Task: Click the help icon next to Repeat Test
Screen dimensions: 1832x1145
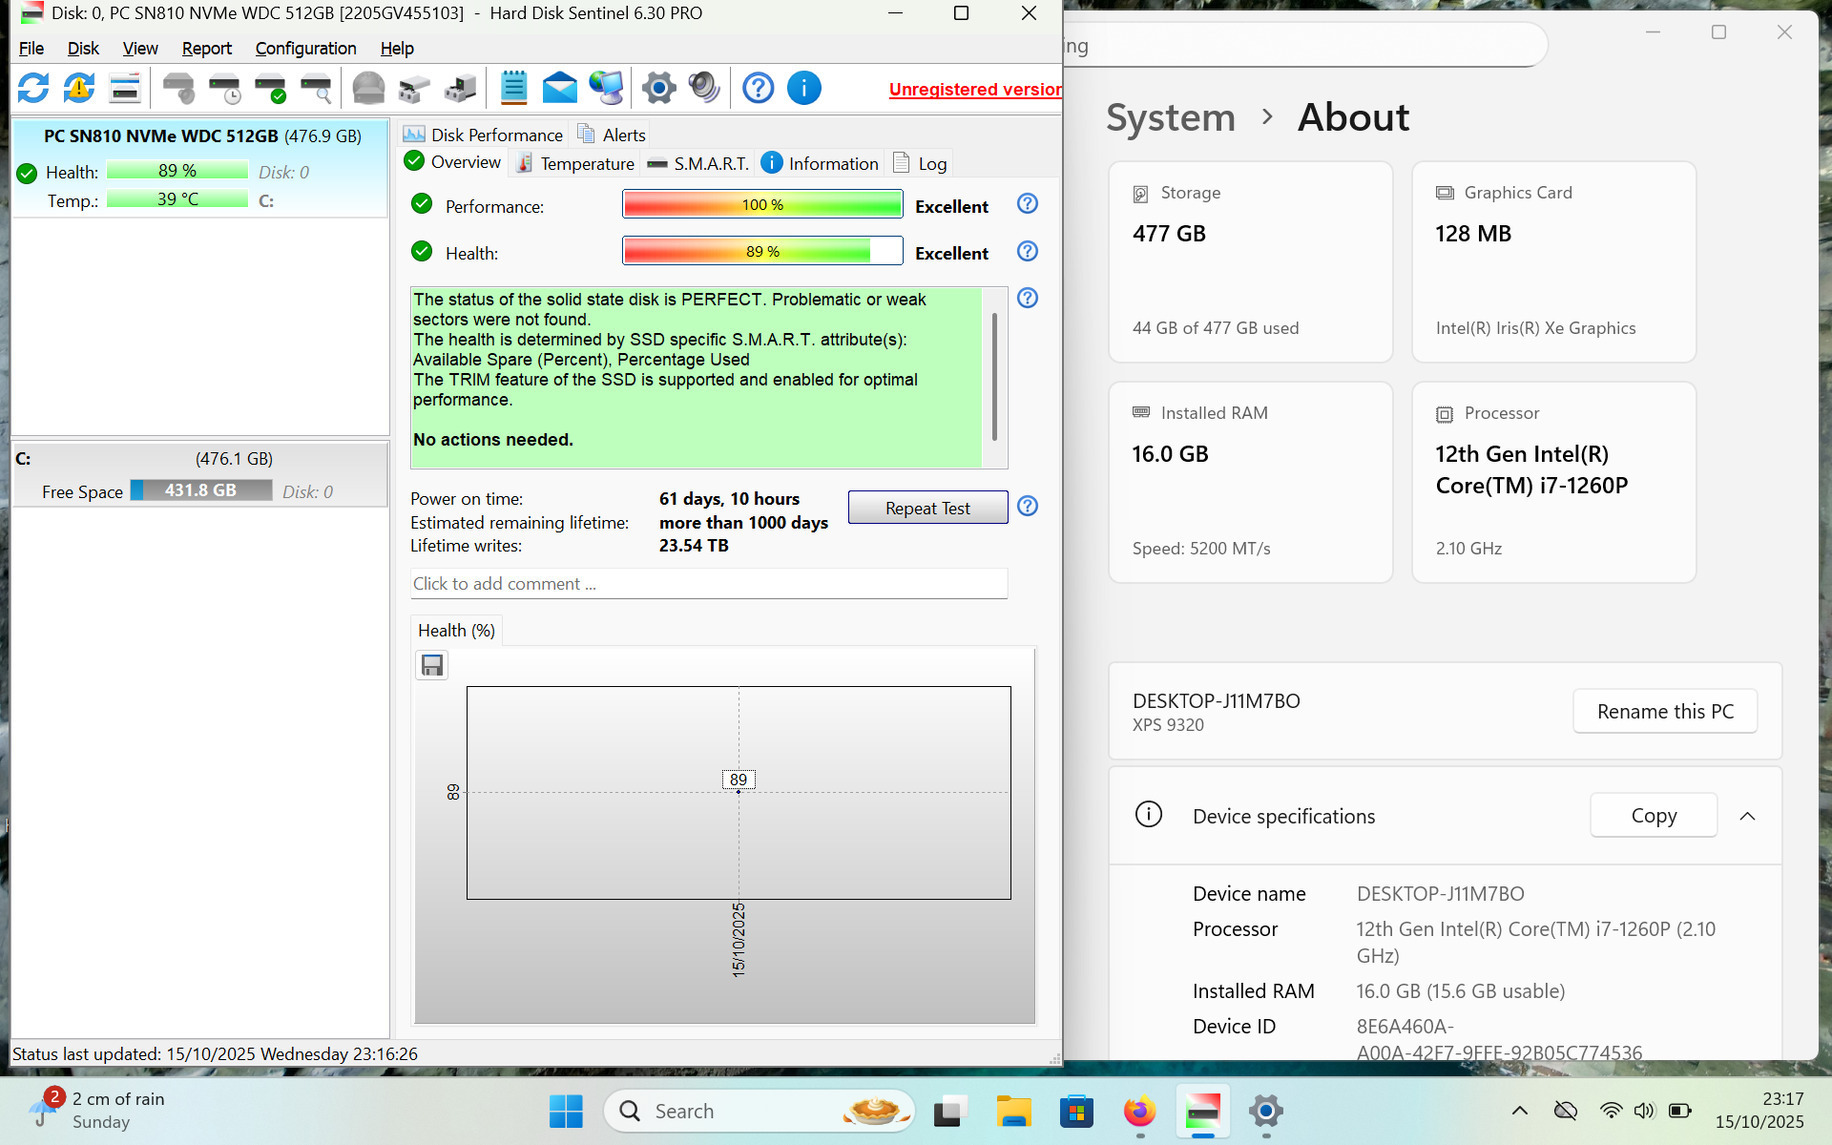Action: [x=1027, y=506]
